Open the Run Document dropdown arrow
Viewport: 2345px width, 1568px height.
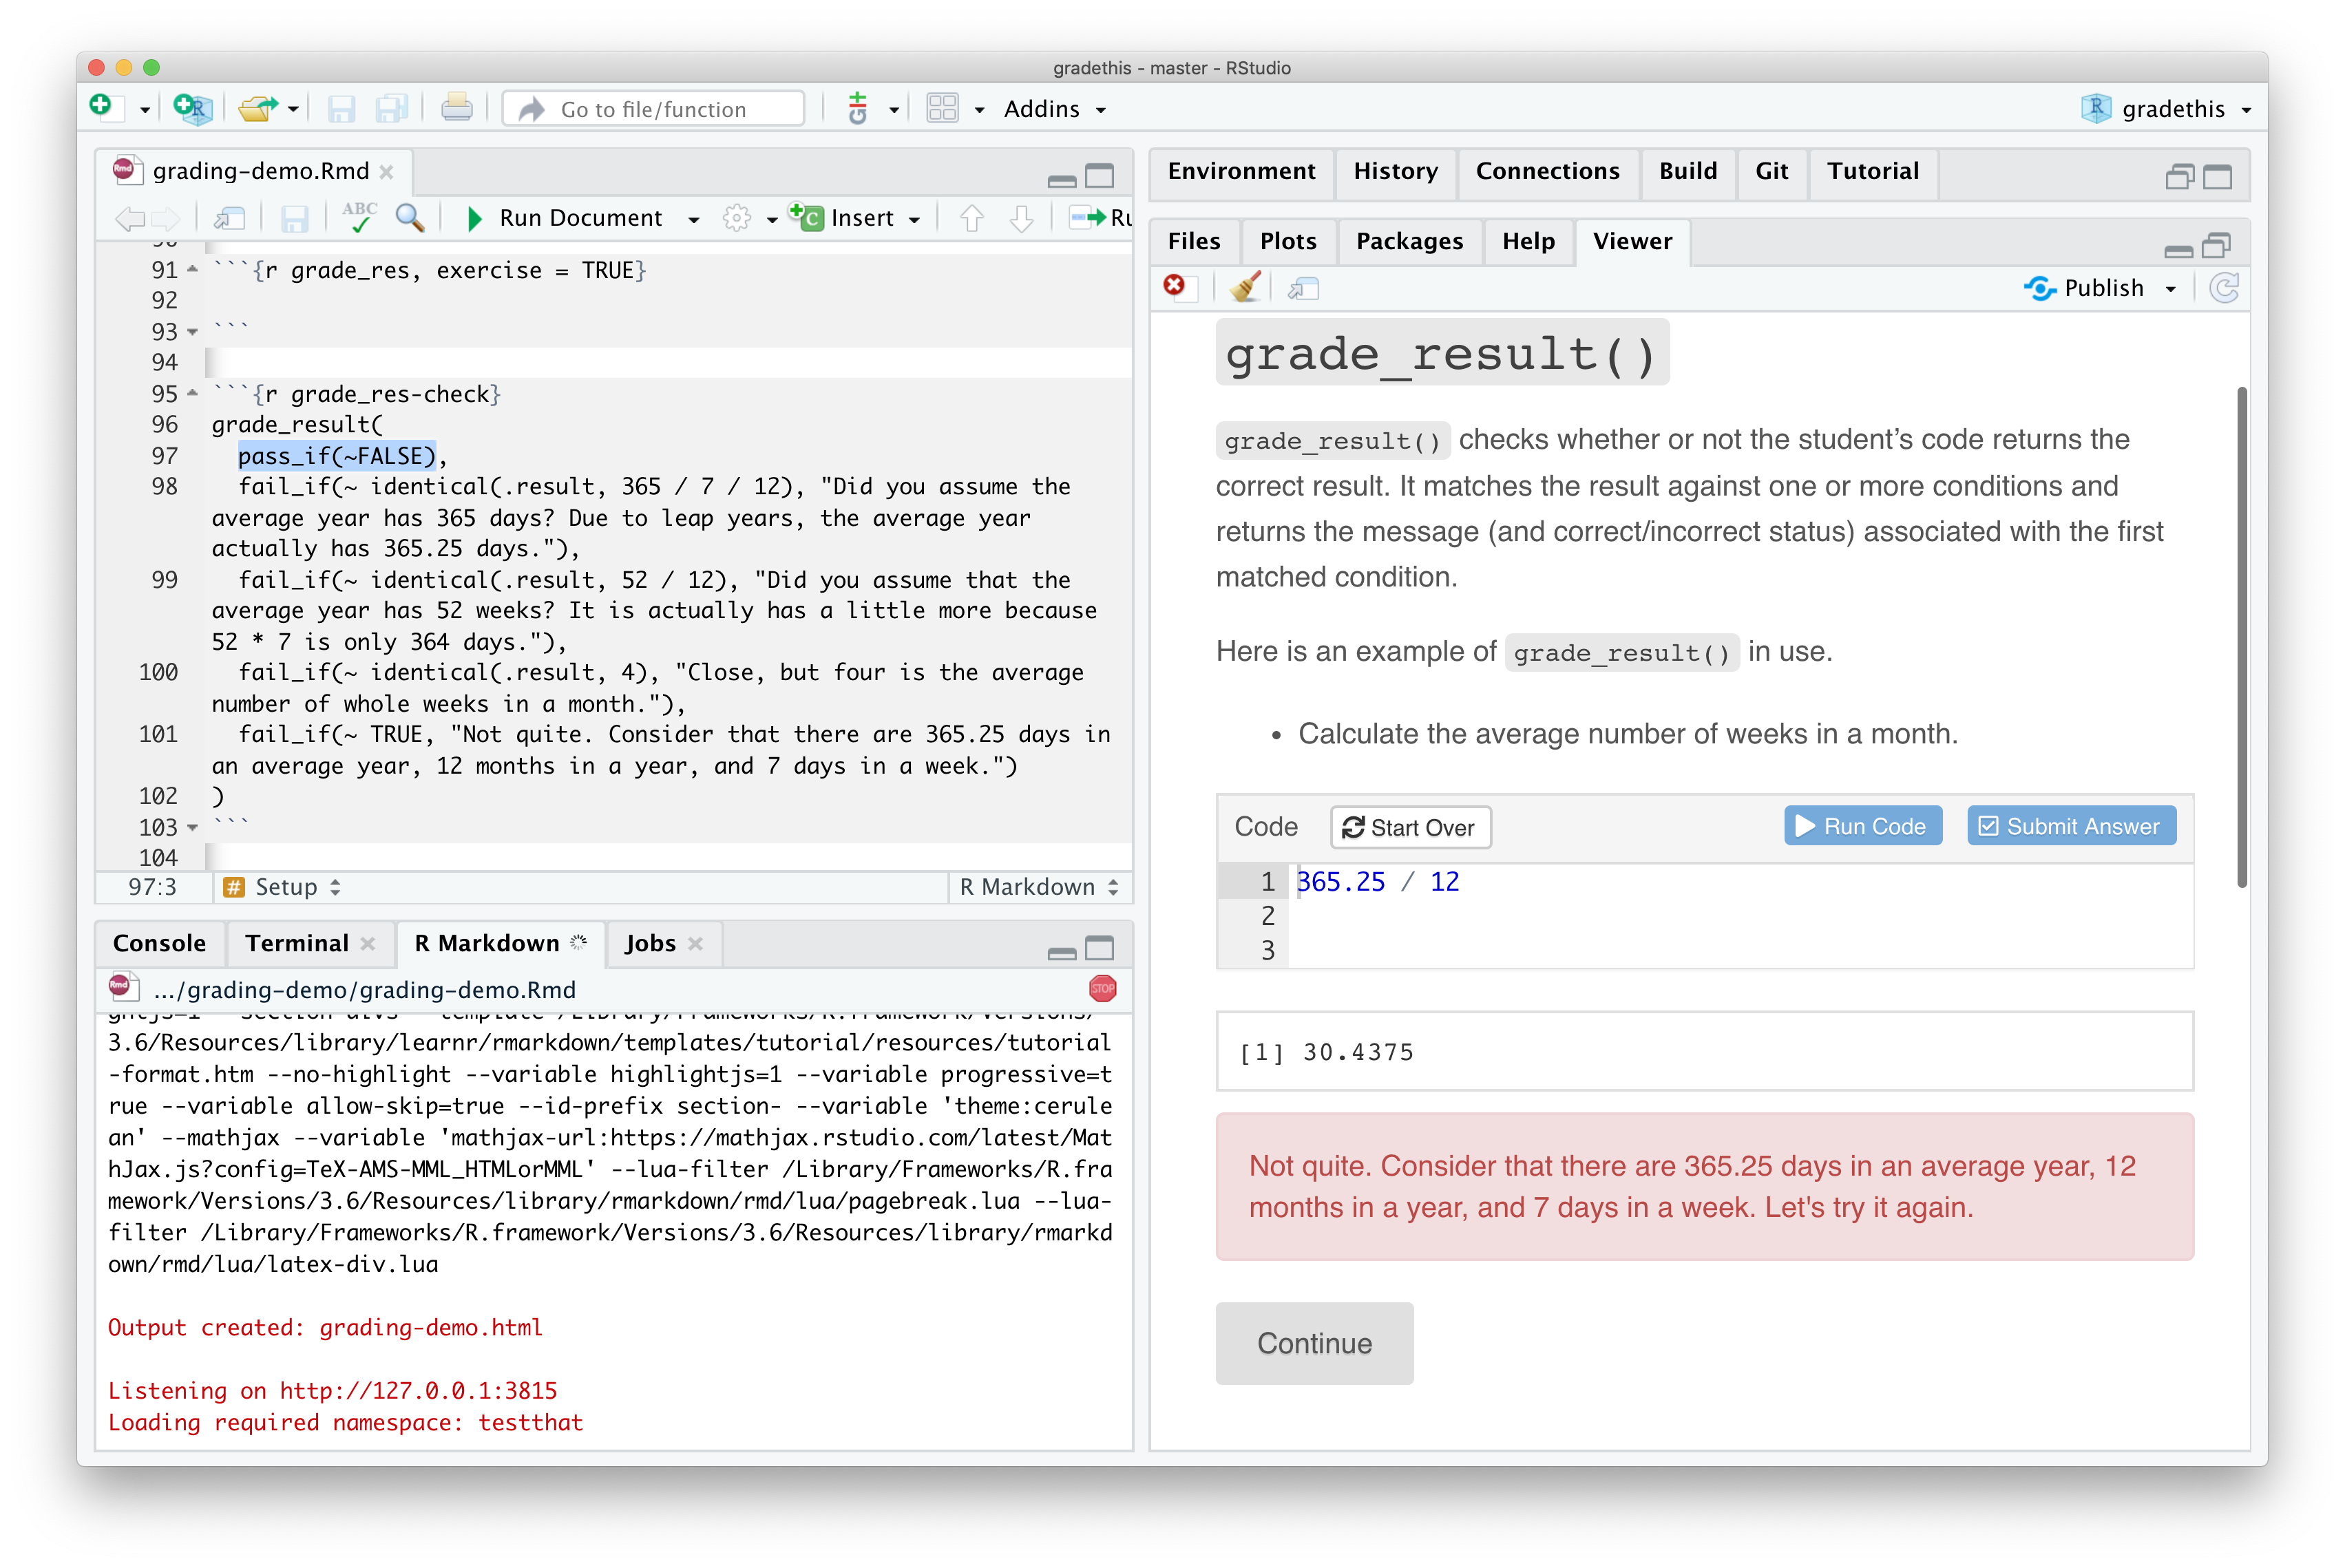pyautogui.click(x=693, y=218)
